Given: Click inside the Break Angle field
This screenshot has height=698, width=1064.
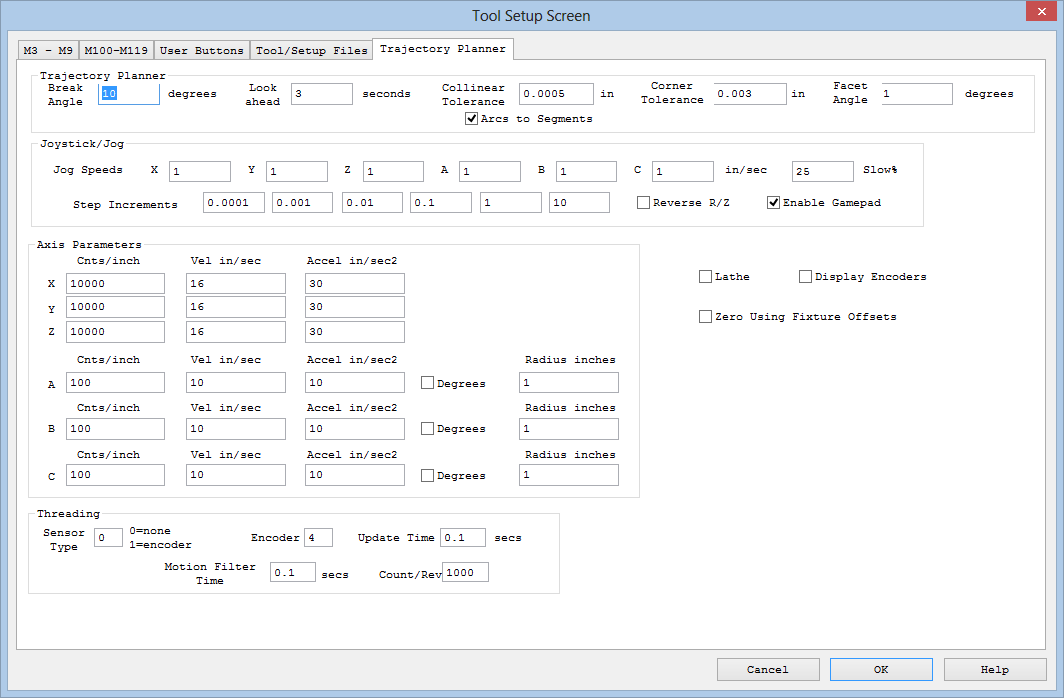Looking at the screenshot, I should (x=128, y=93).
